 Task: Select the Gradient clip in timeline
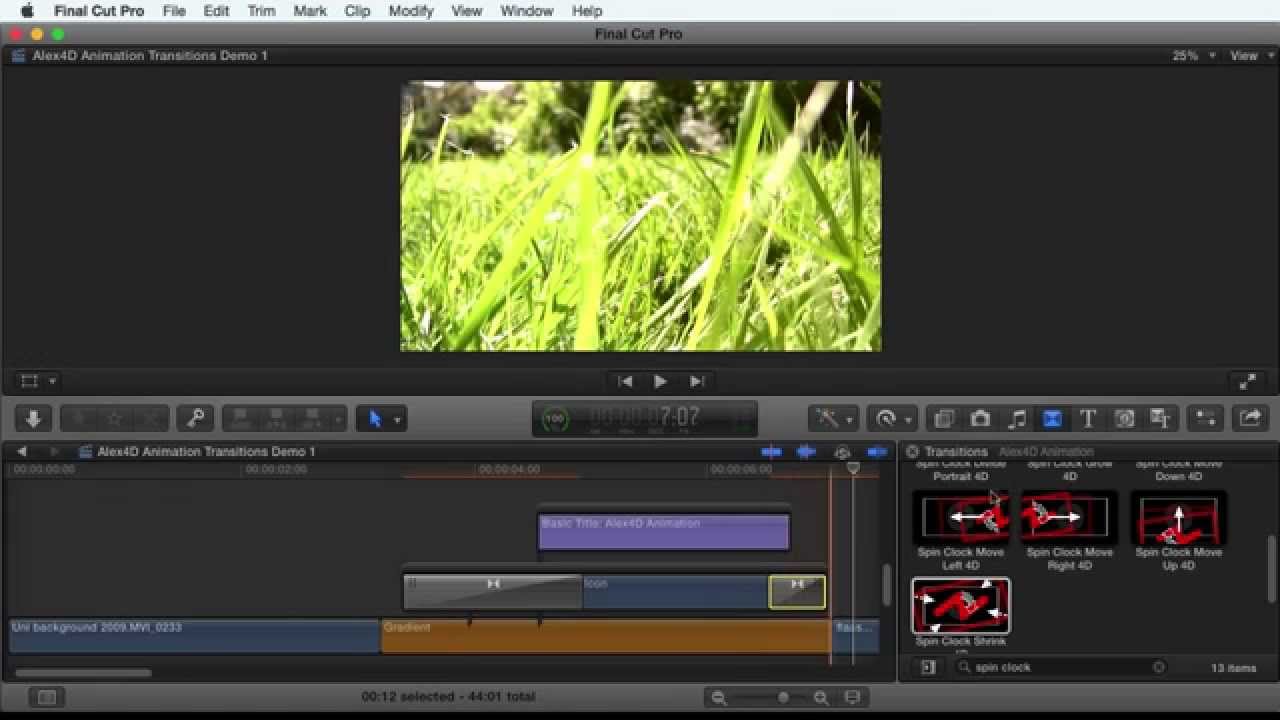606,636
